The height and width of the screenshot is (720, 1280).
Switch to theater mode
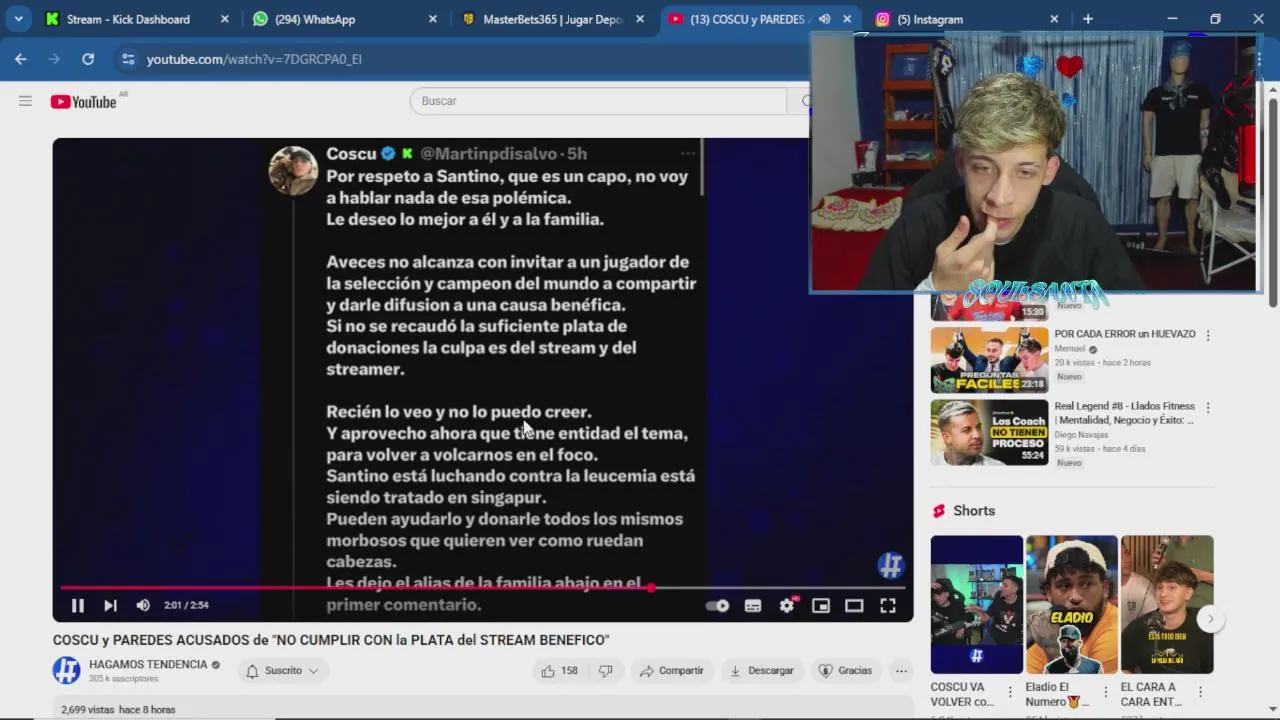click(x=854, y=605)
